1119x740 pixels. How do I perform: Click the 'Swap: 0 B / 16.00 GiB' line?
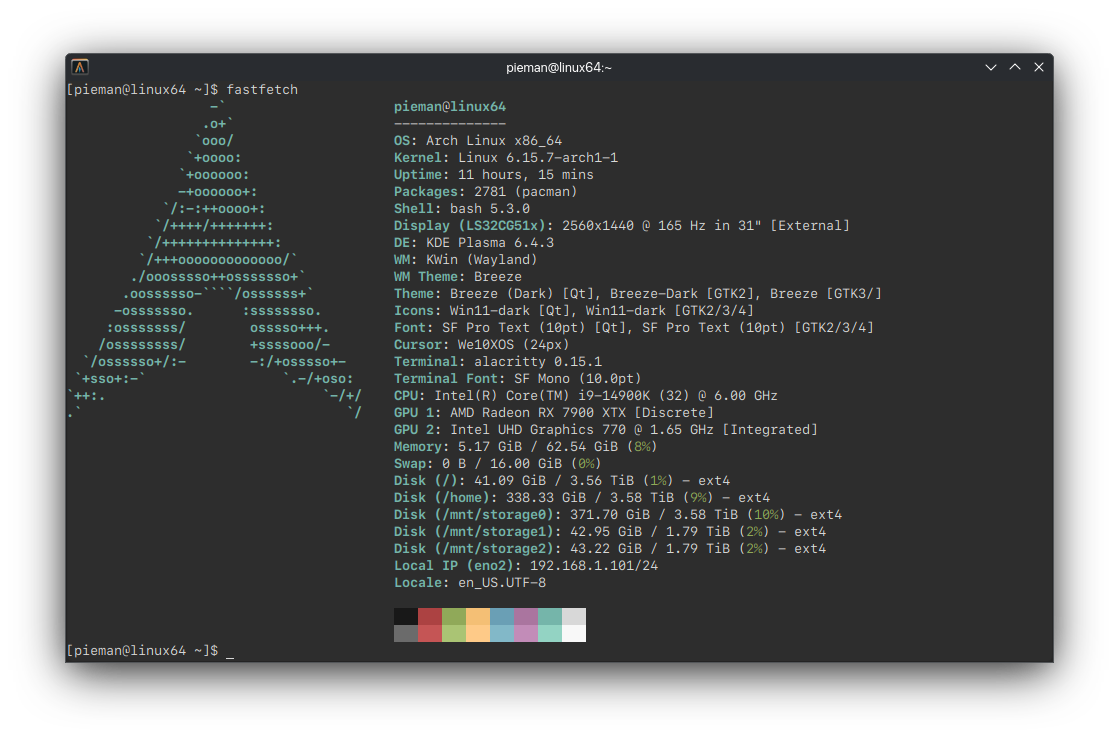coord(497,464)
